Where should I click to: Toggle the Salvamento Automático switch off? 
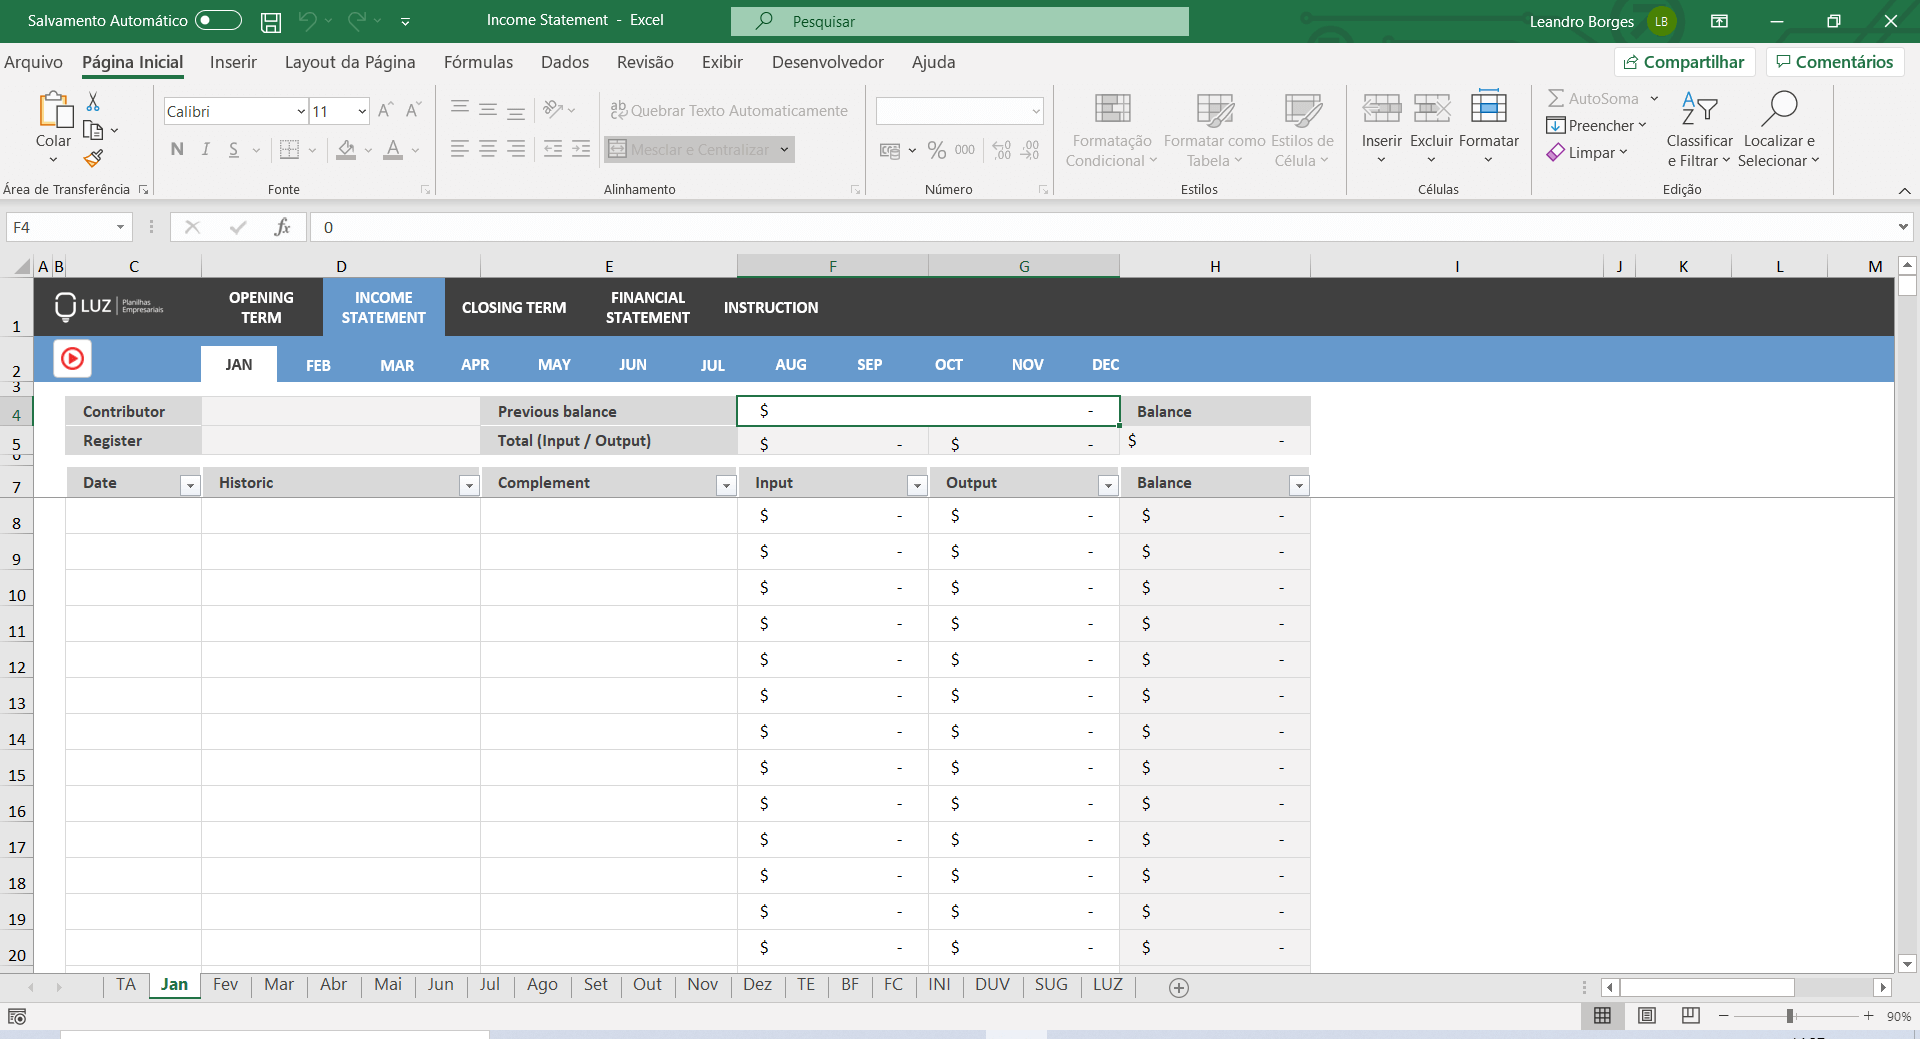click(216, 20)
